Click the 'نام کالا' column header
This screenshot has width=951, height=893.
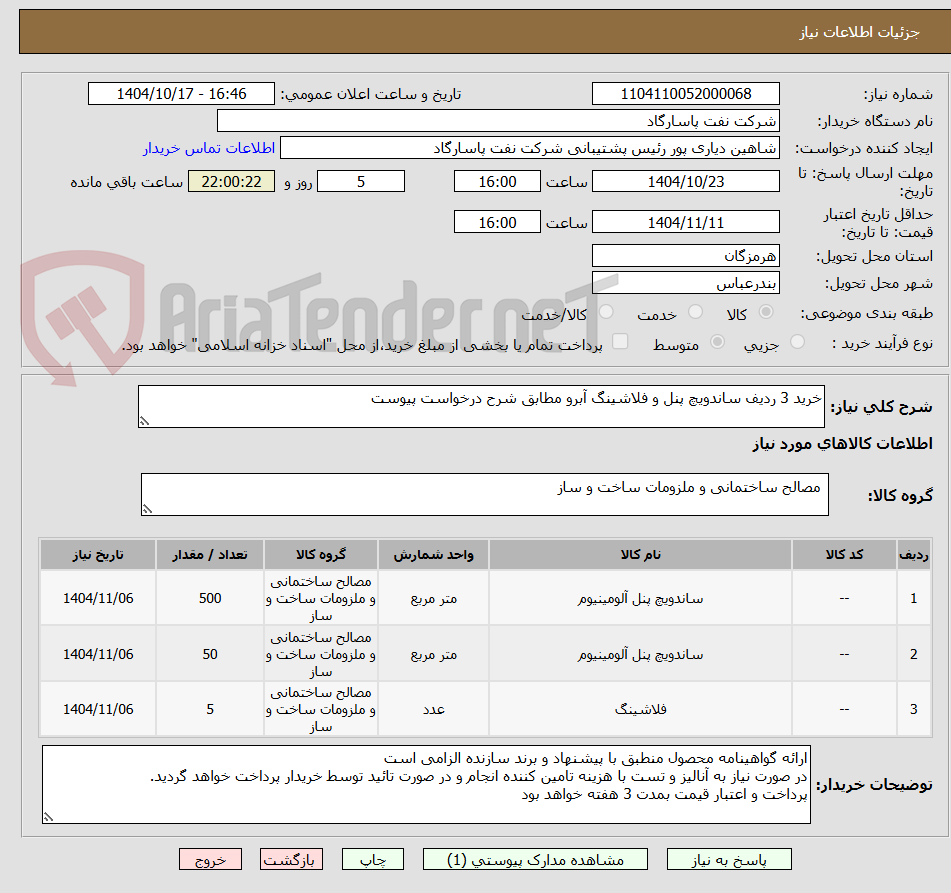pyautogui.click(x=640, y=554)
